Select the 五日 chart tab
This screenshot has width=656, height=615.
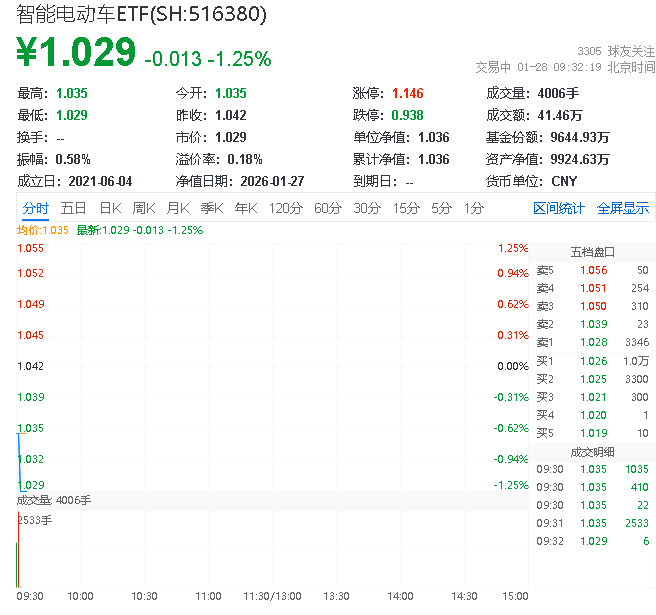pos(73,208)
